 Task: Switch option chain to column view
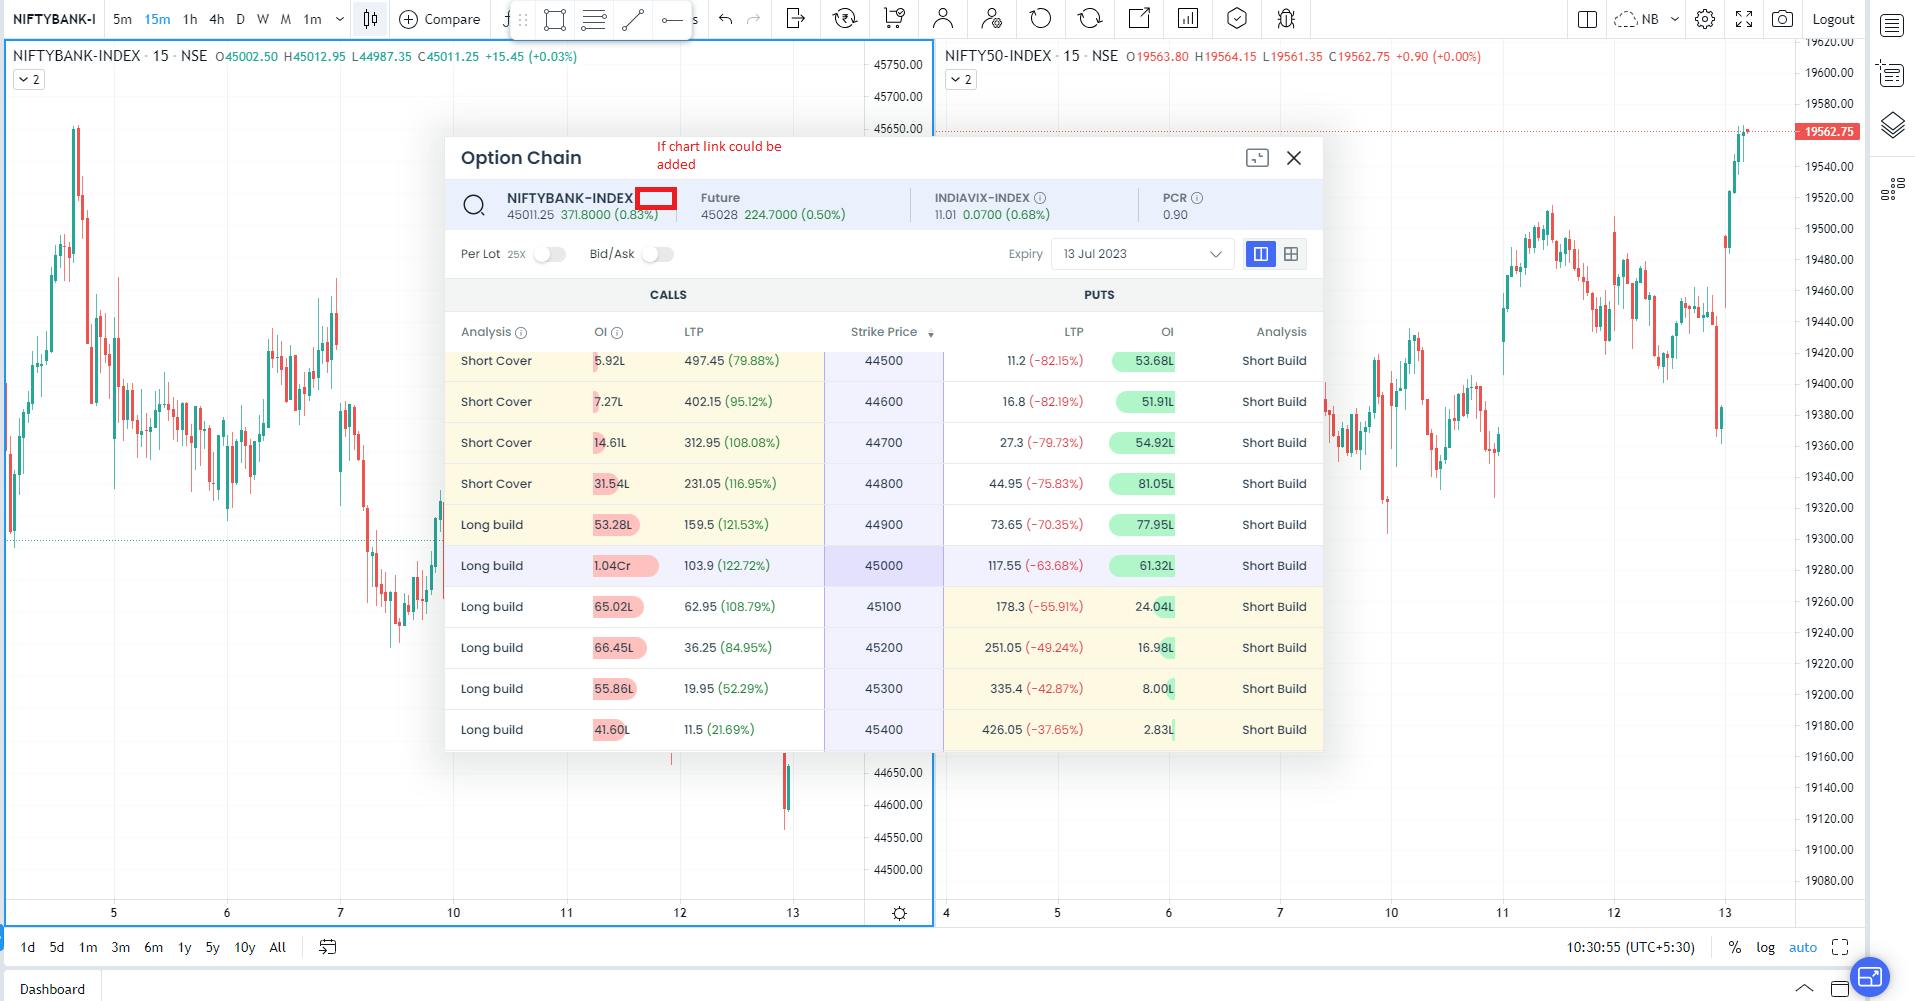(1261, 254)
